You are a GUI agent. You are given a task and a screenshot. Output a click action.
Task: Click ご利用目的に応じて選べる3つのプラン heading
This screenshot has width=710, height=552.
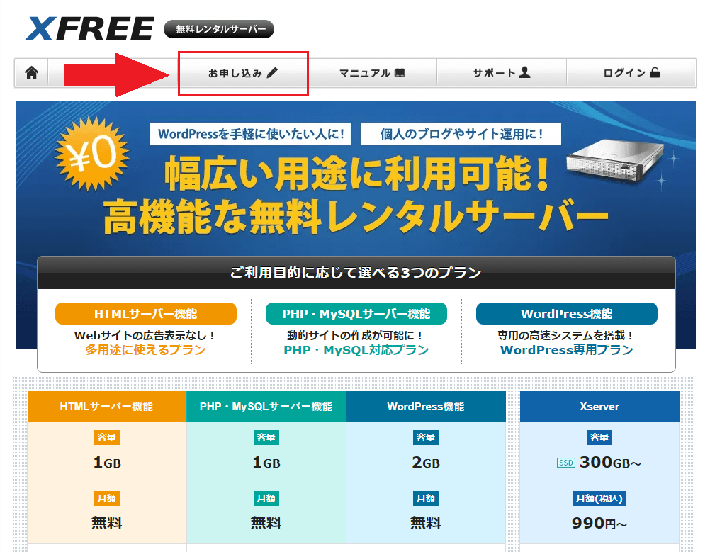click(356, 273)
